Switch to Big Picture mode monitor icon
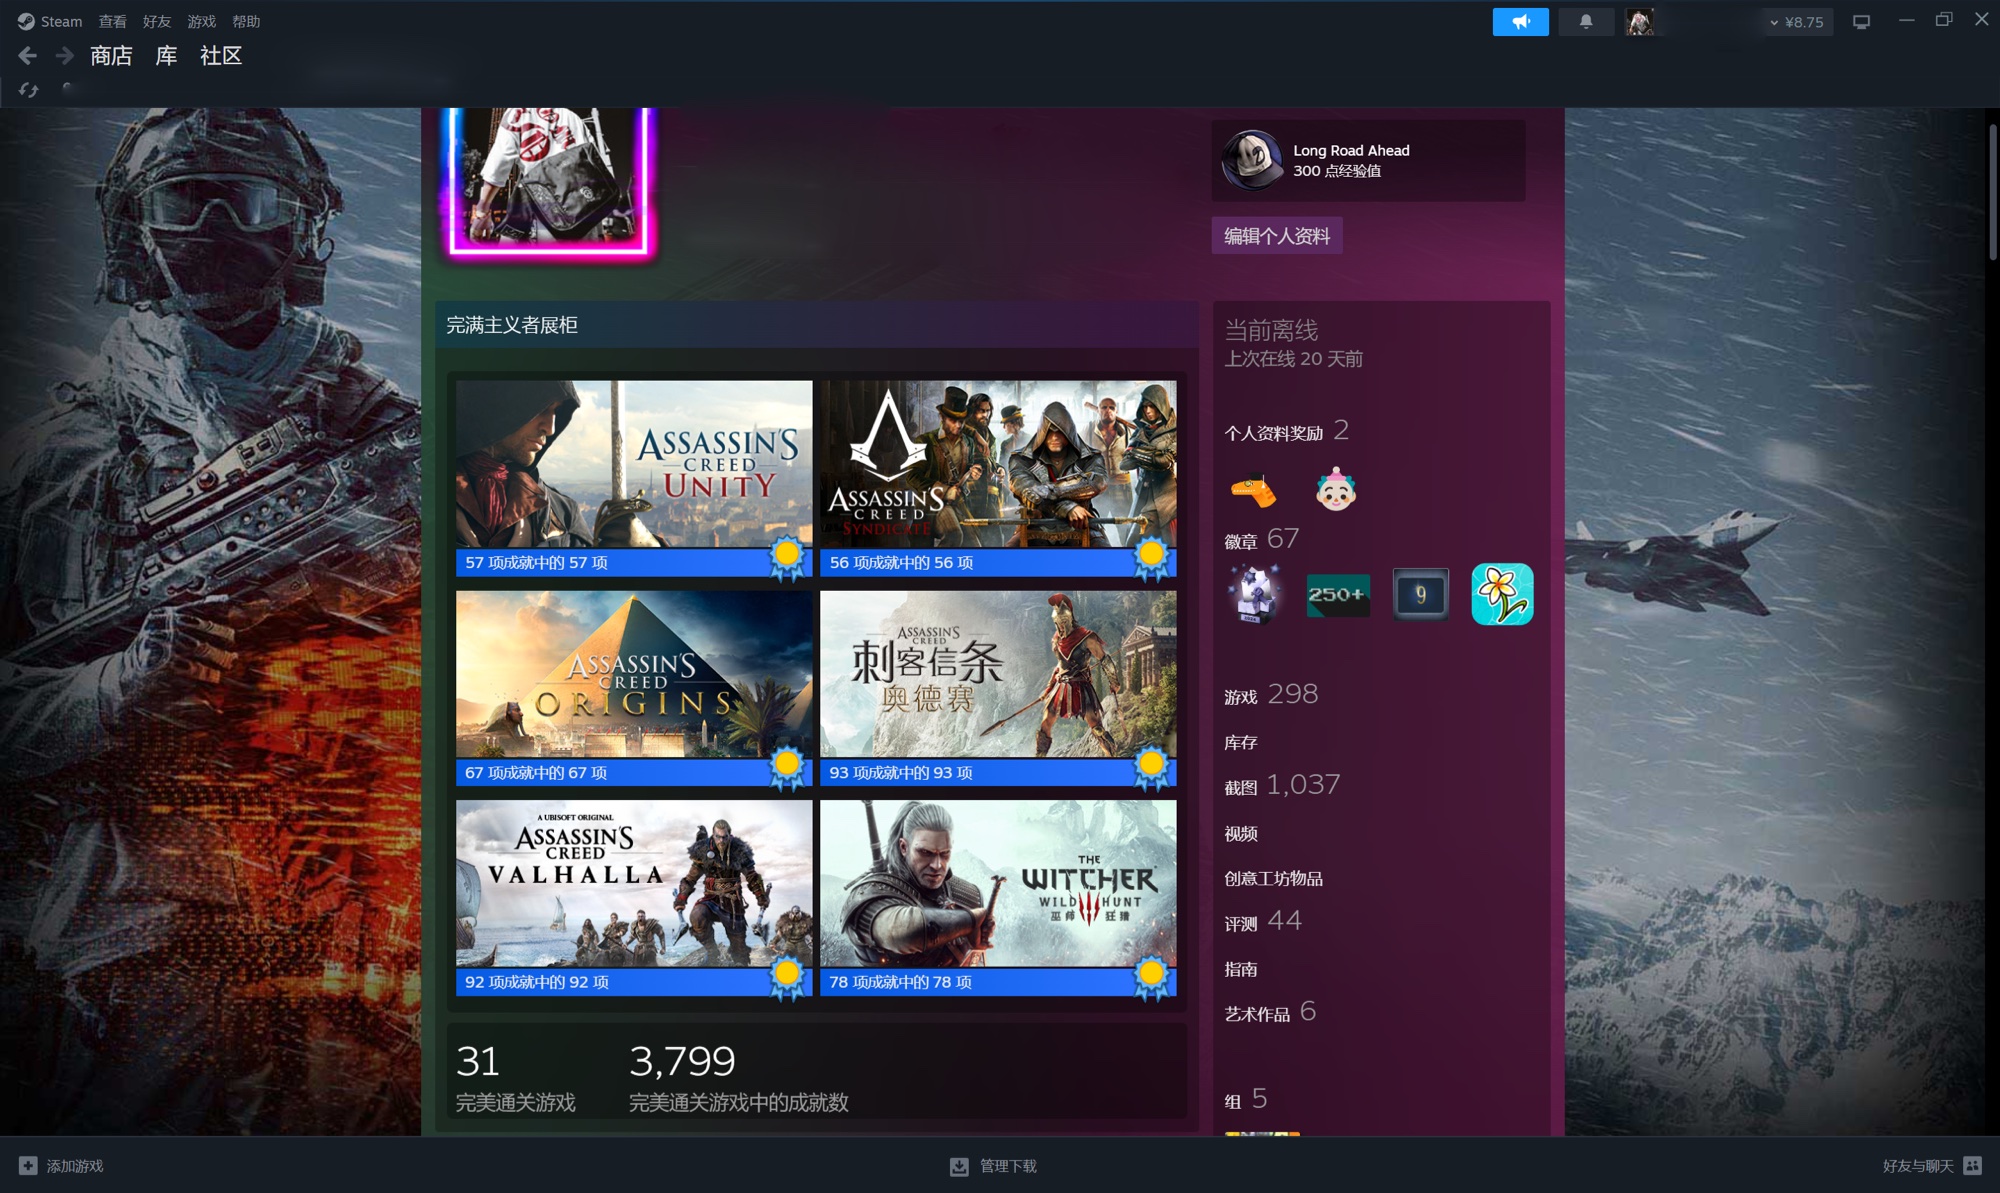The image size is (2000, 1193). (1861, 21)
